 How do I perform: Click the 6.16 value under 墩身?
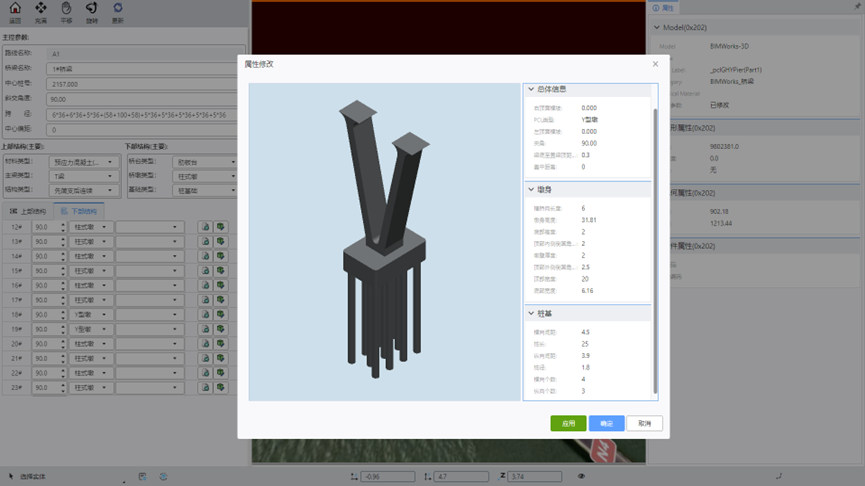pos(587,291)
